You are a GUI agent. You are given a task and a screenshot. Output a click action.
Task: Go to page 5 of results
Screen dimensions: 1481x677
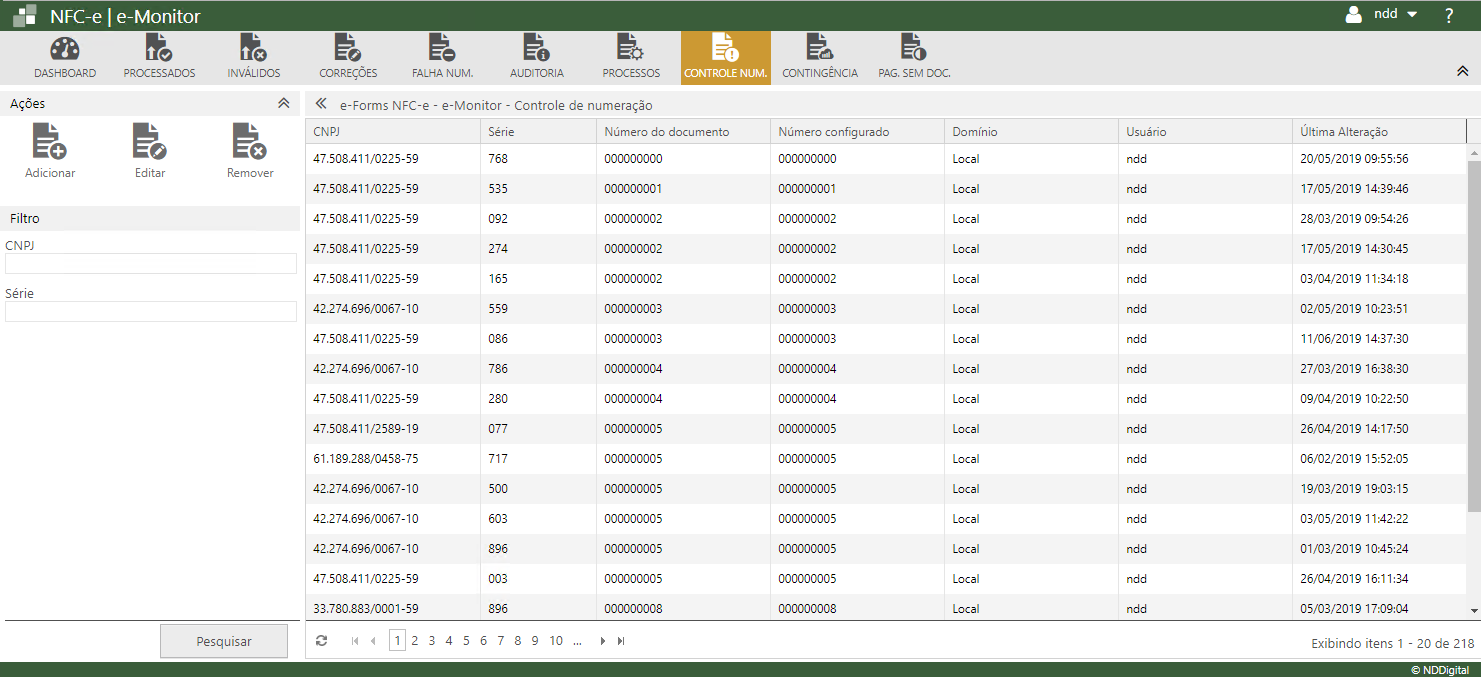click(x=466, y=641)
